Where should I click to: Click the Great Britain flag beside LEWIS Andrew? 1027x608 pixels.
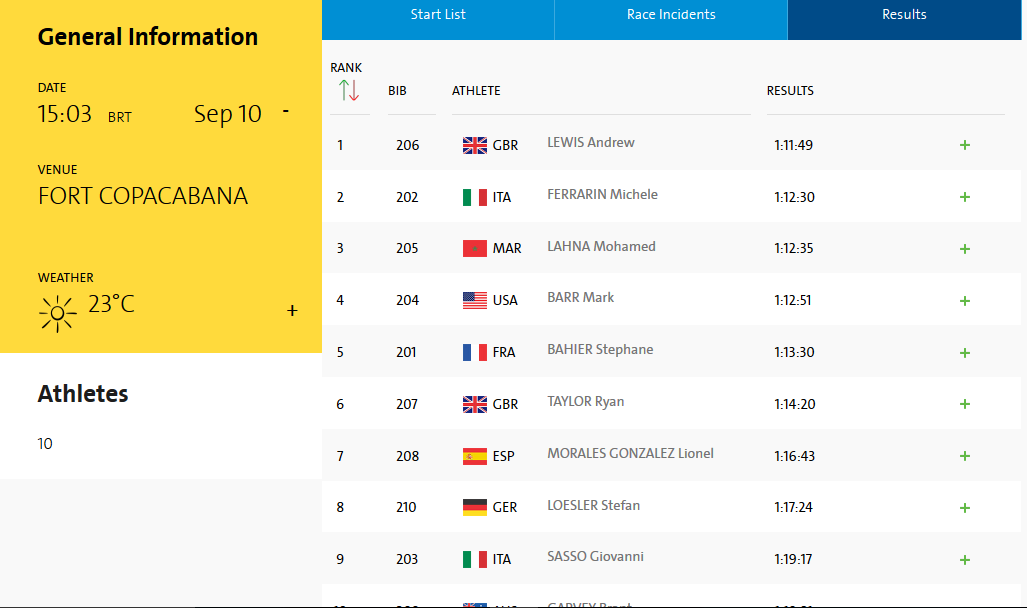pyautogui.click(x=474, y=145)
